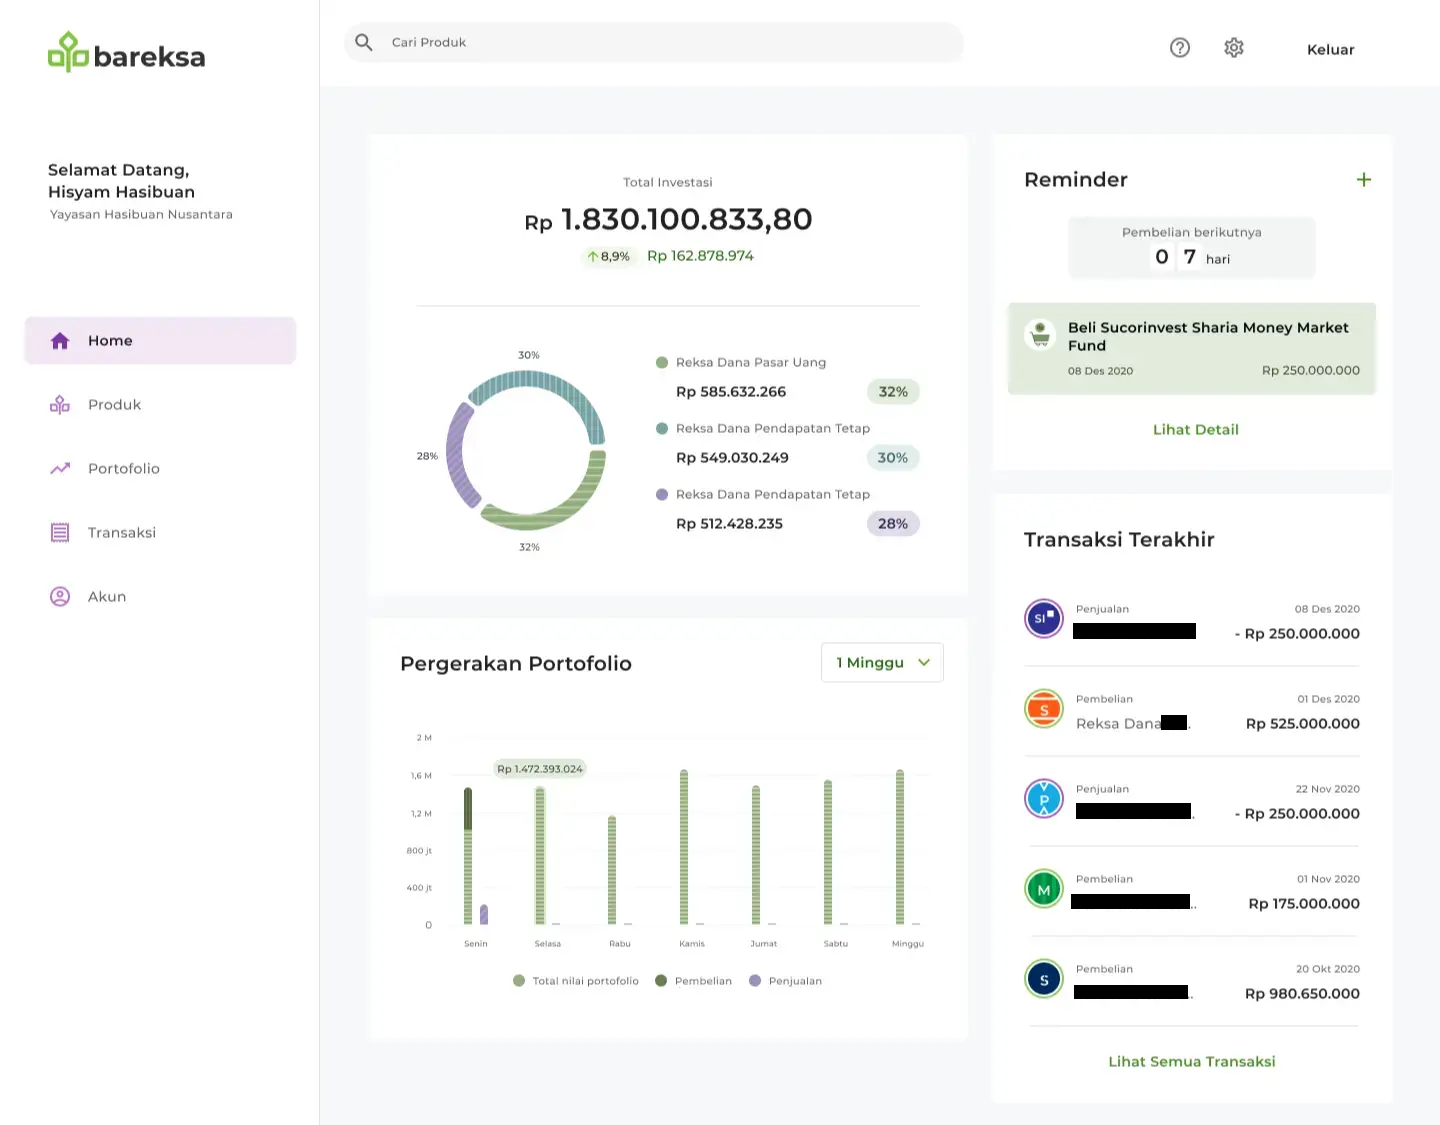Open the 1 Minggu period dropdown
The width and height of the screenshot is (1440, 1125).
pos(882,663)
